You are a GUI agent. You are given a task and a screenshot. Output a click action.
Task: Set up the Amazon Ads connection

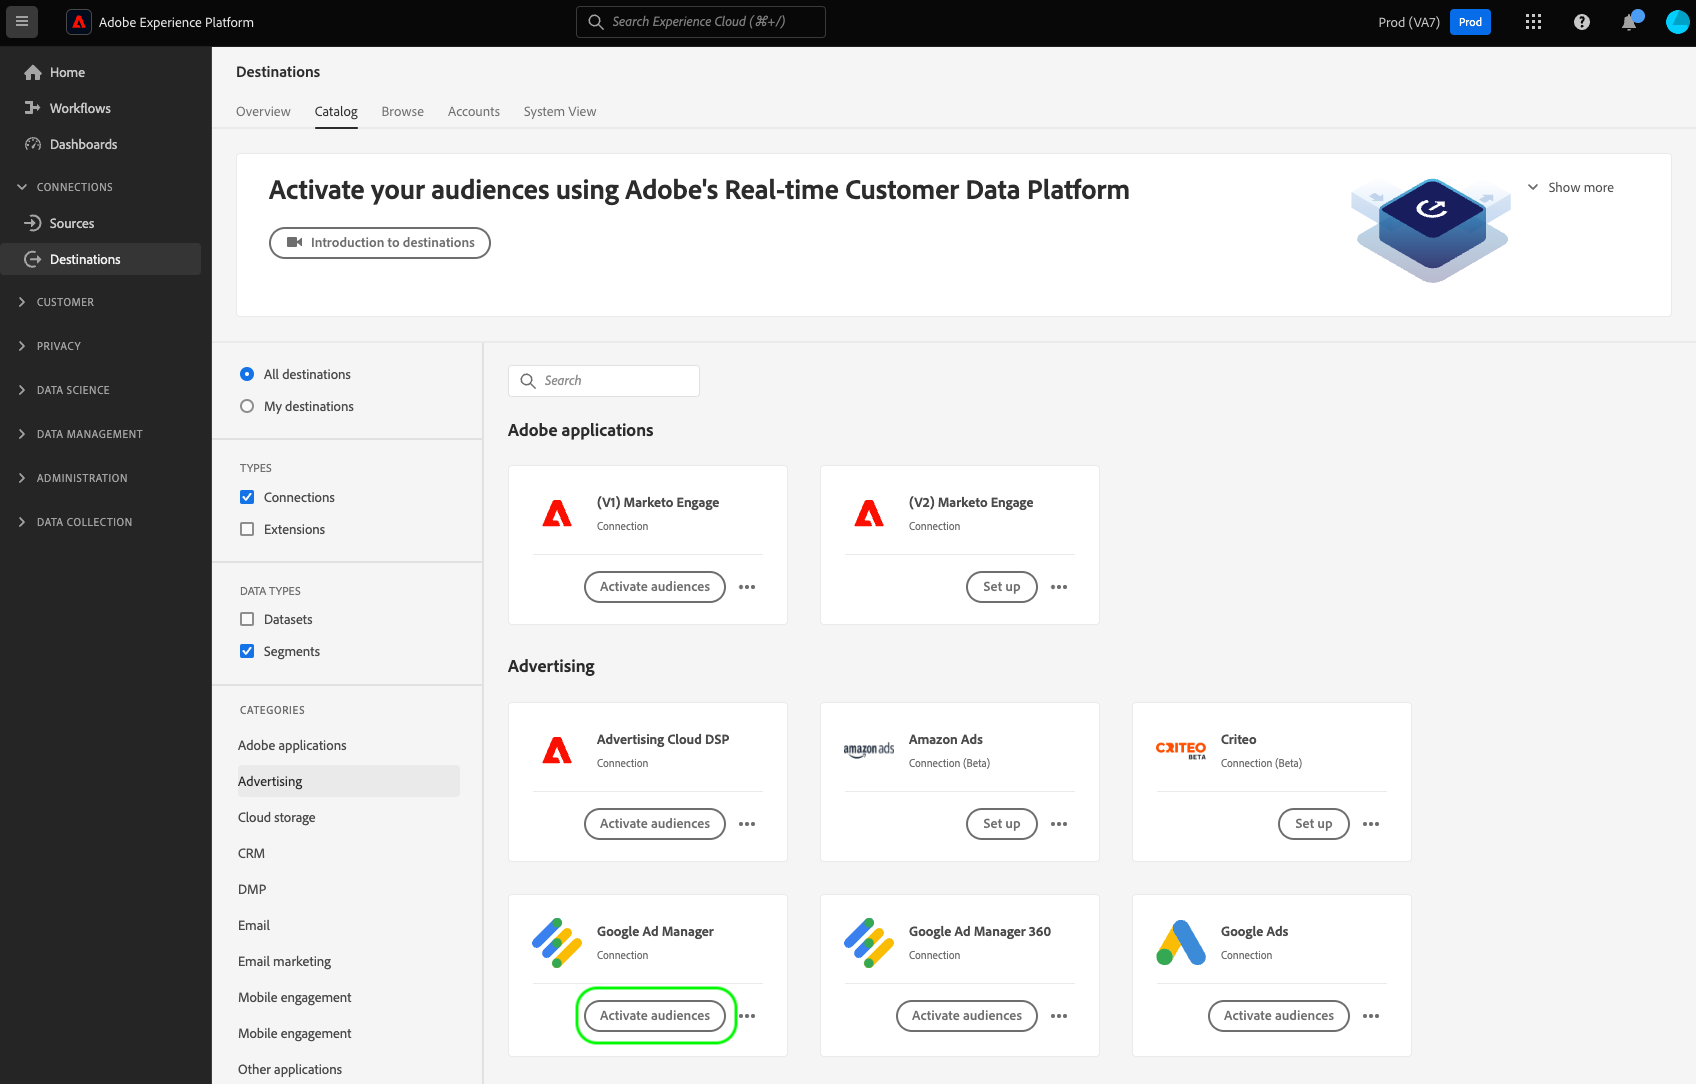(x=1002, y=824)
